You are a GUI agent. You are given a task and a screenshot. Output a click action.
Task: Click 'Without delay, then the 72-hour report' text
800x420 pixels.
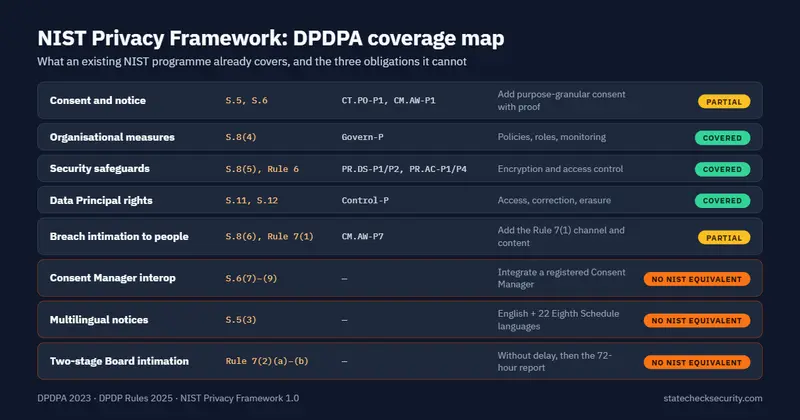pos(555,361)
